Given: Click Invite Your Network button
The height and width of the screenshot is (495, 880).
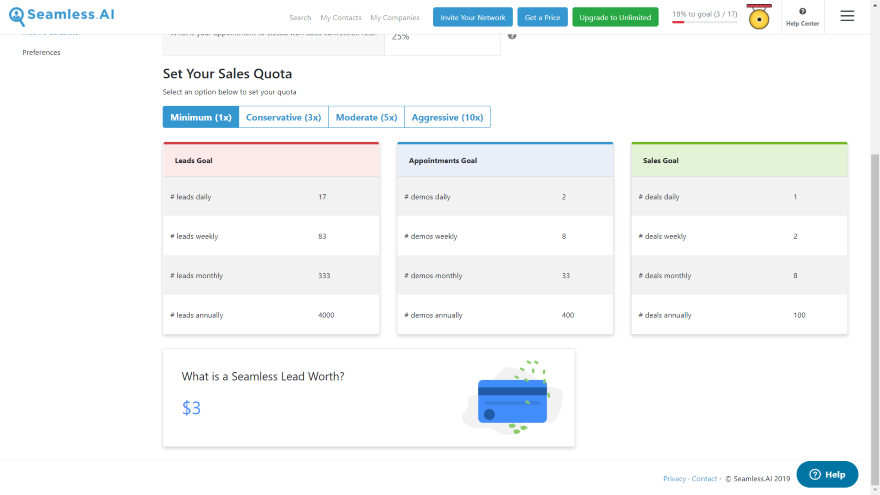Looking at the screenshot, I should click(473, 17).
